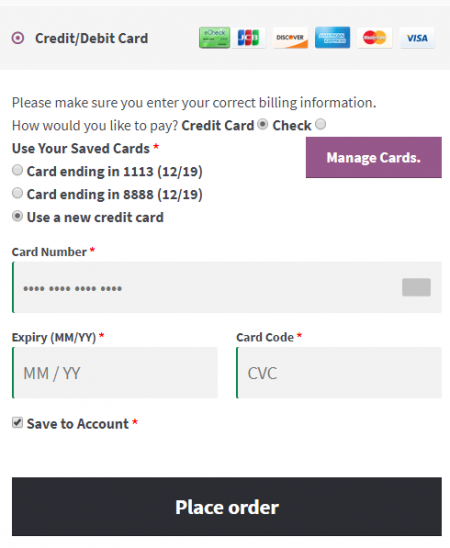The image size is (450, 548).
Task: Click the American Express card logo
Action: click(332, 37)
